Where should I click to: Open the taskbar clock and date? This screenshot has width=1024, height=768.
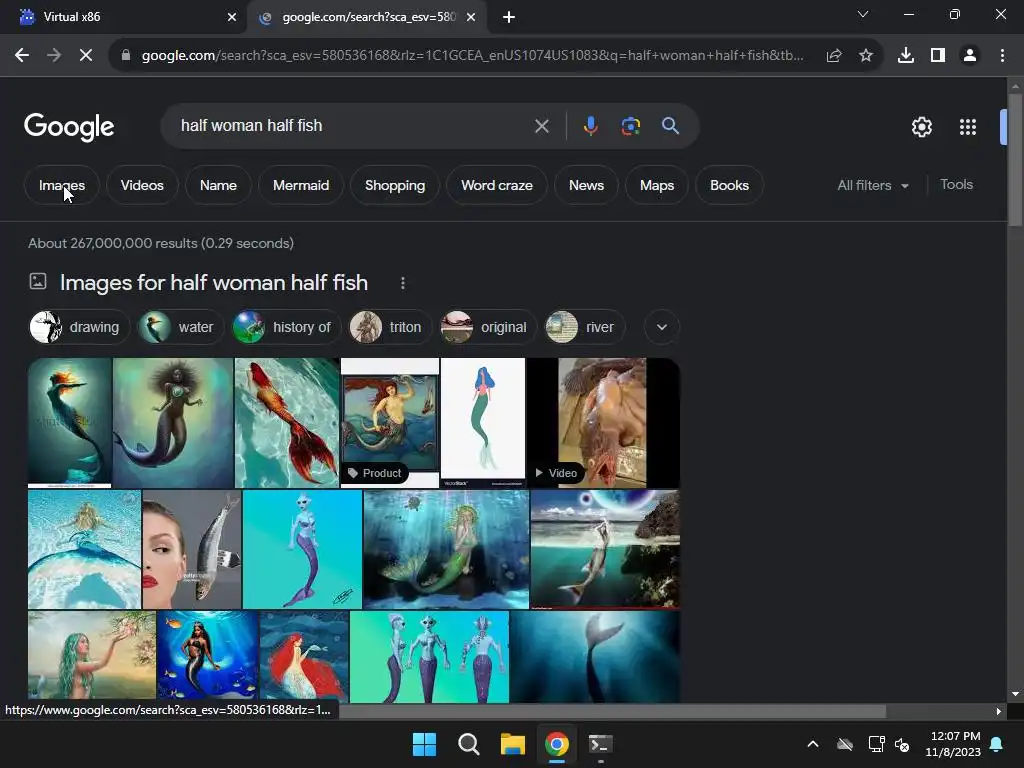[953, 744]
